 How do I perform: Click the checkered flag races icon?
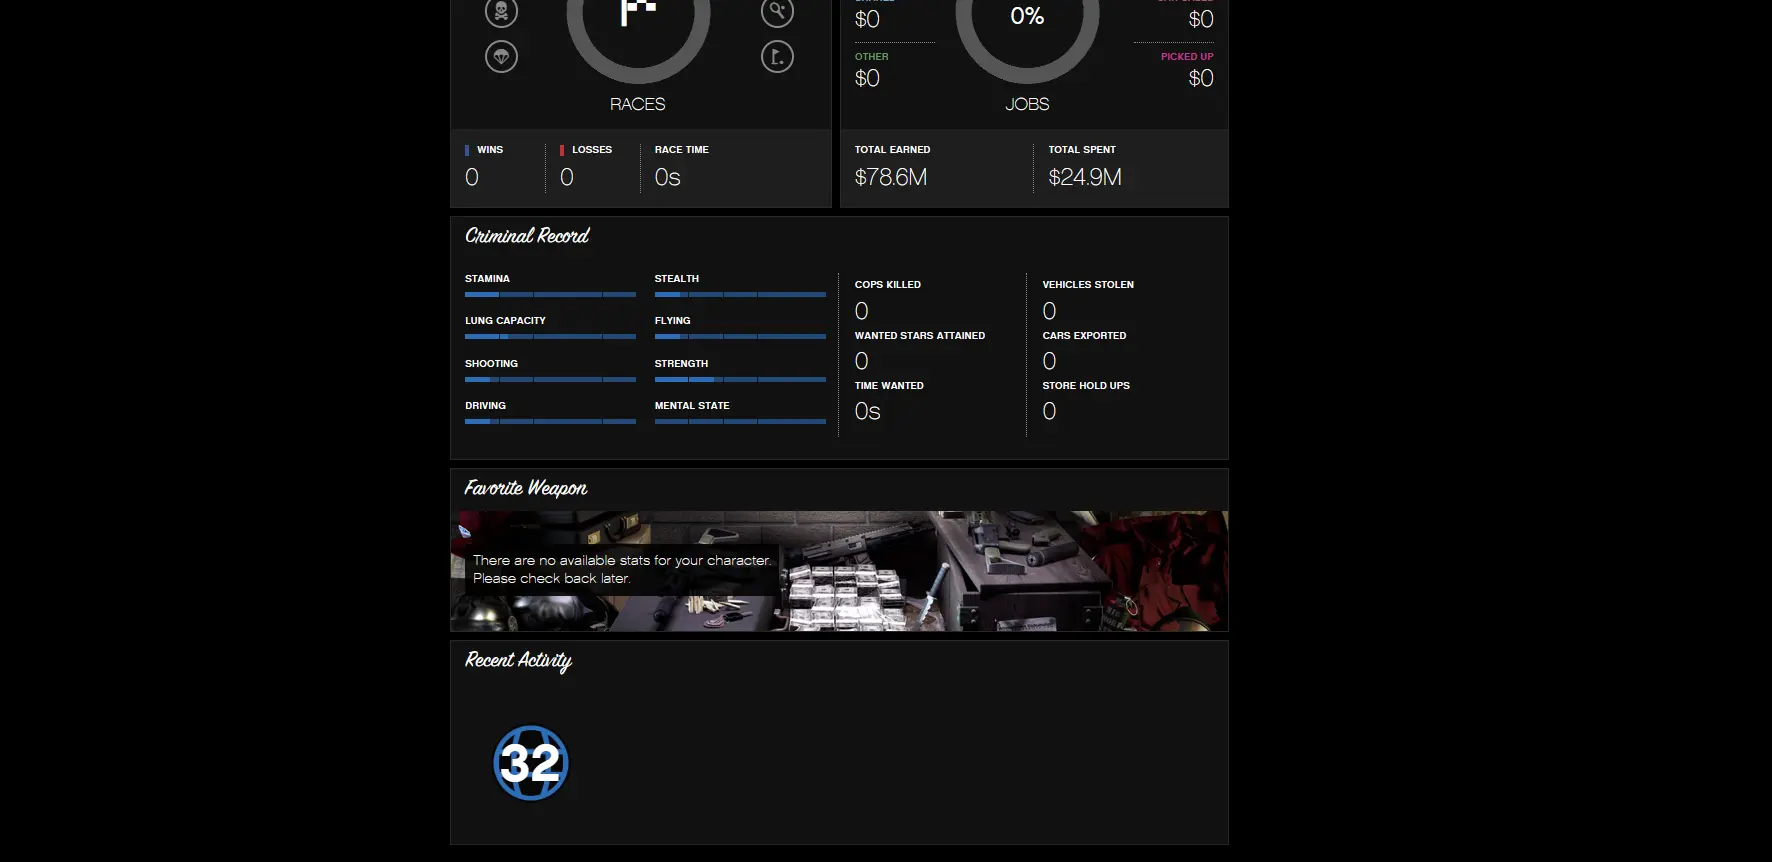(638, 14)
